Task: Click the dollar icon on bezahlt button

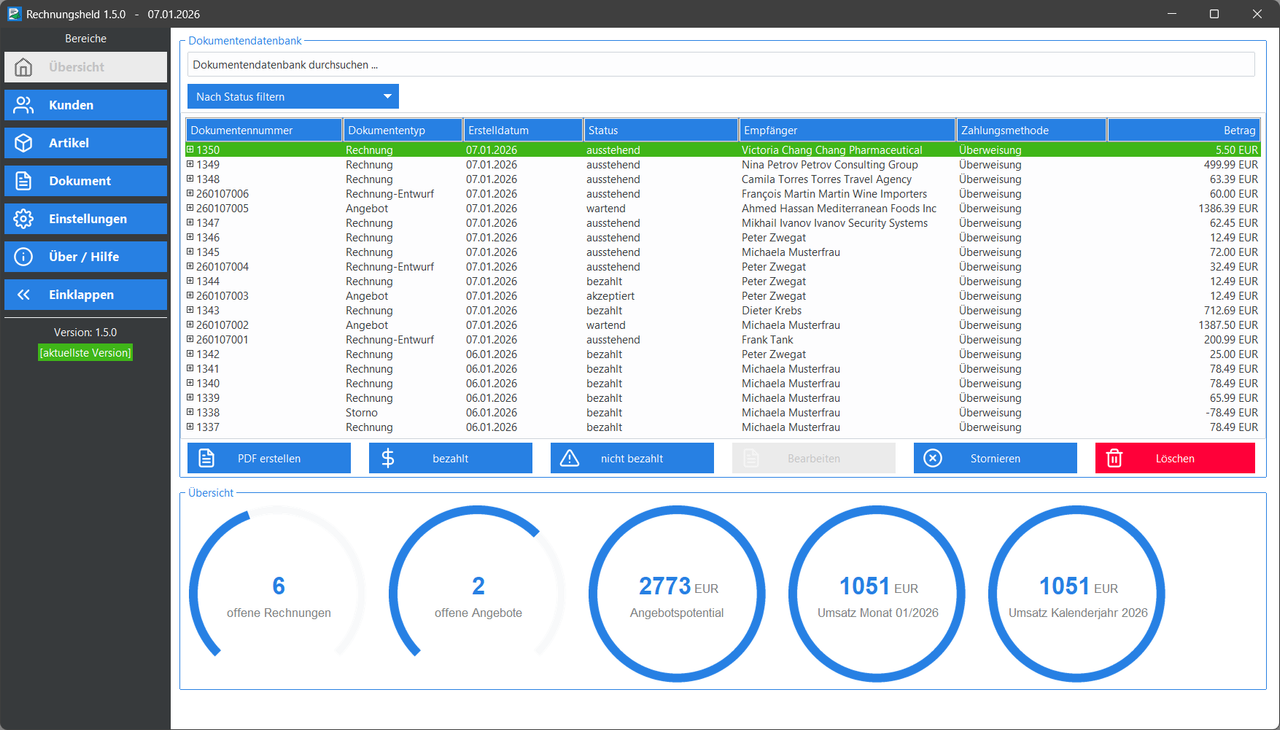Action: pyautogui.click(x=388, y=458)
